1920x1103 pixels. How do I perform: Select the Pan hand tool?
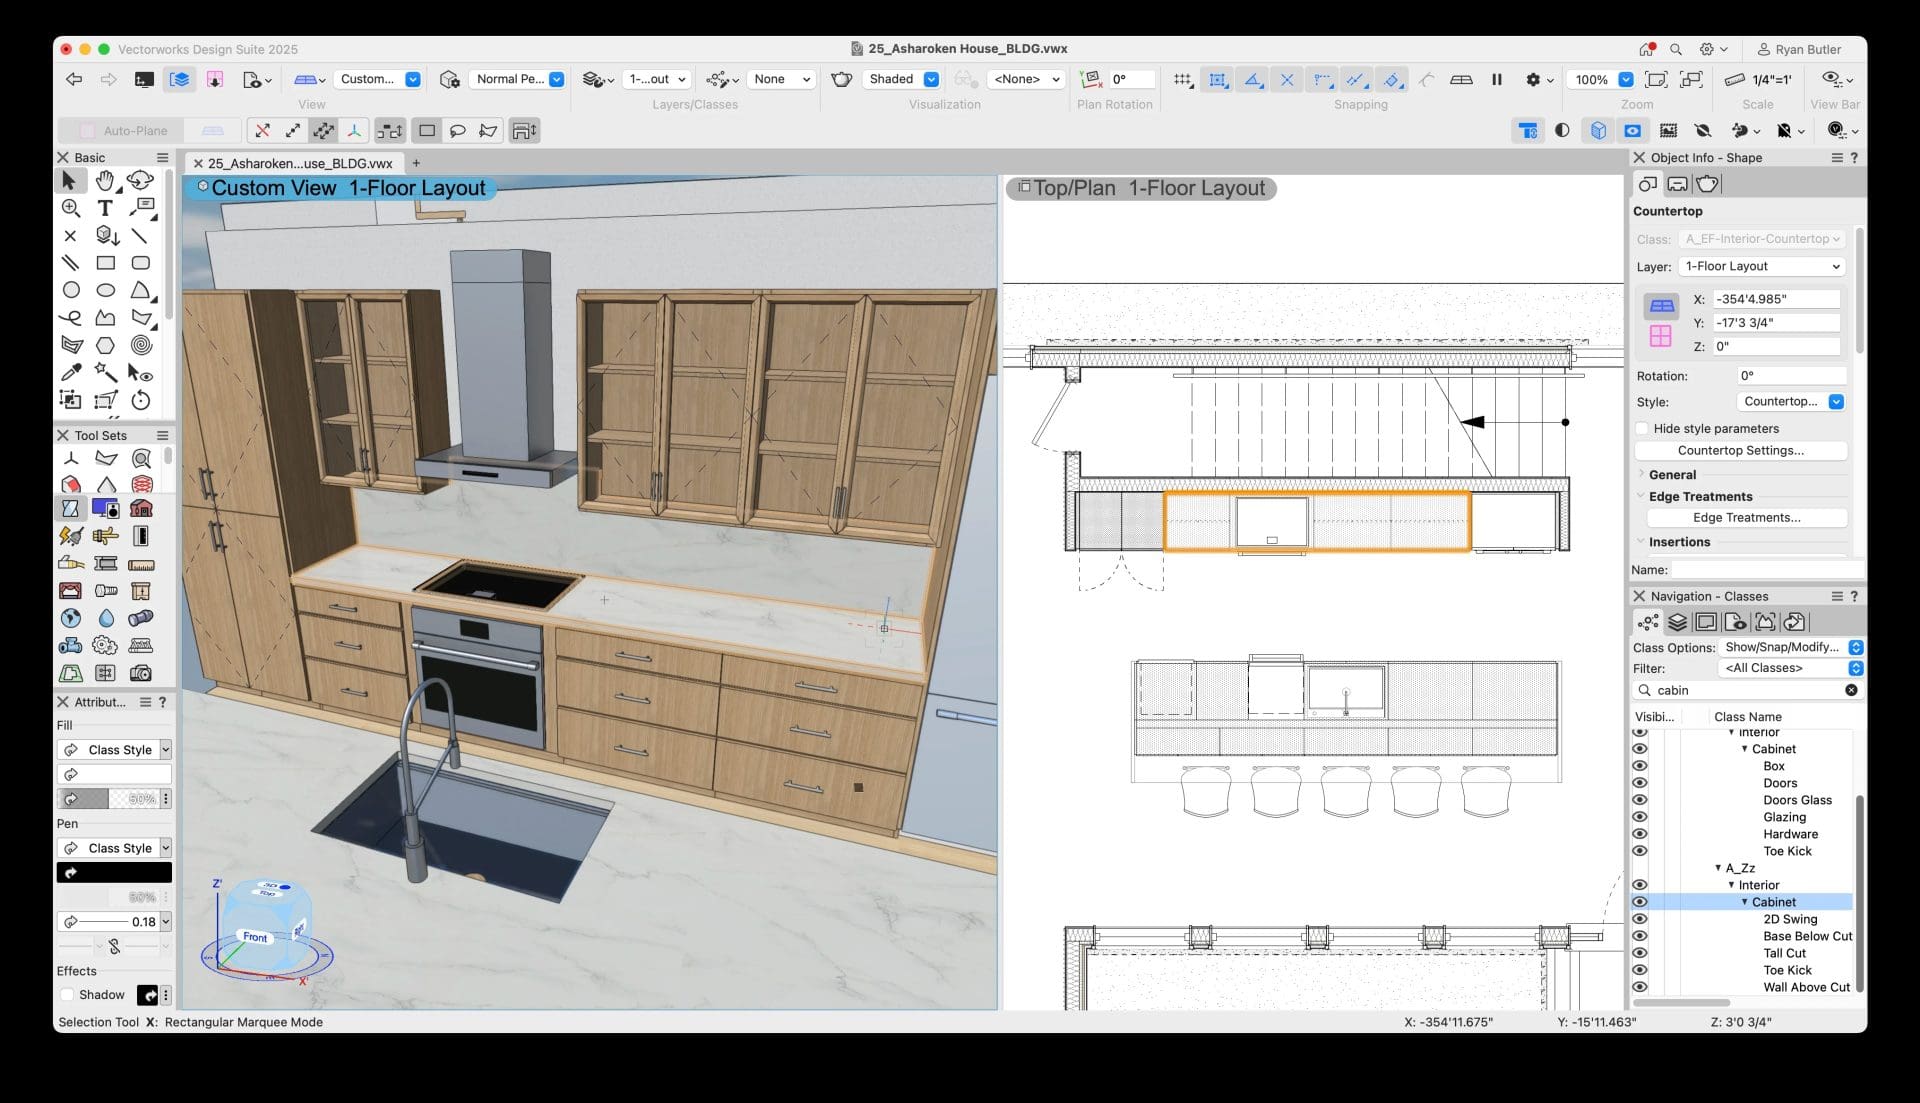coord(105,180)
